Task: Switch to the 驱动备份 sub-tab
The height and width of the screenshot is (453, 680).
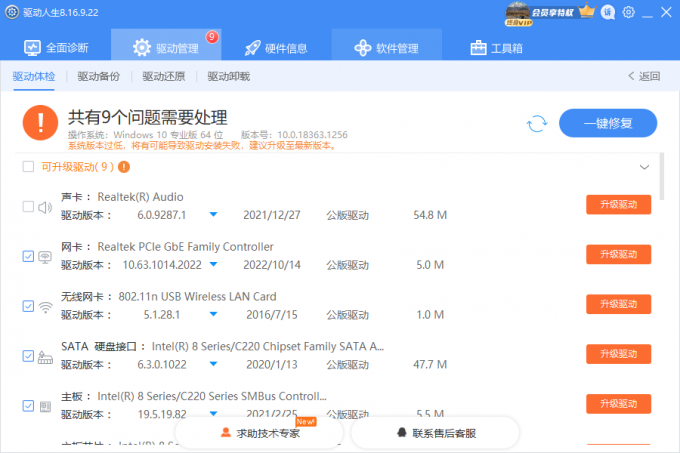Action: click(98, 77)
